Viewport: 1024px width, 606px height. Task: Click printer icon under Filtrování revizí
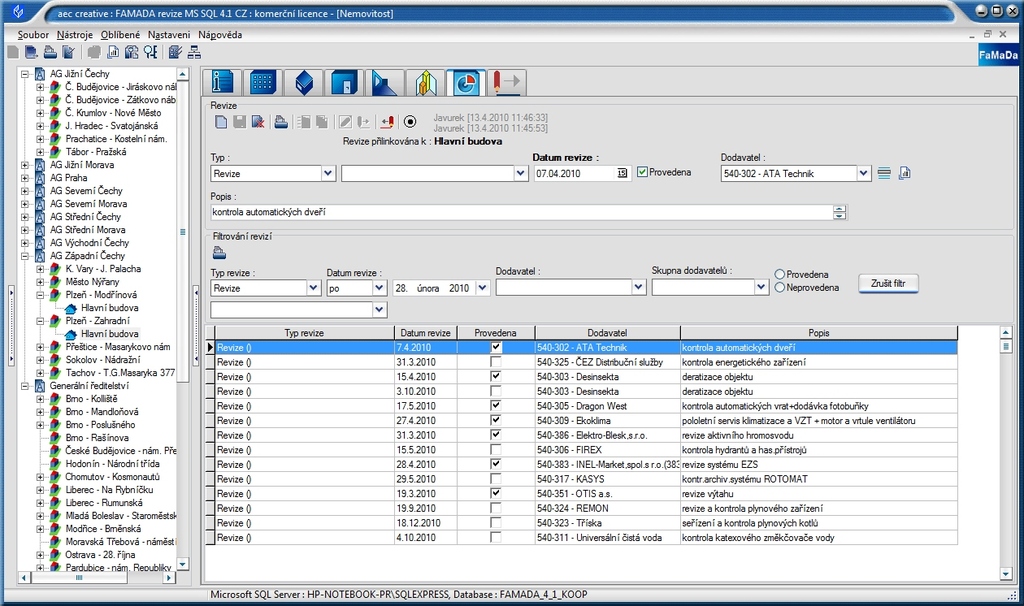pos(219,253)
